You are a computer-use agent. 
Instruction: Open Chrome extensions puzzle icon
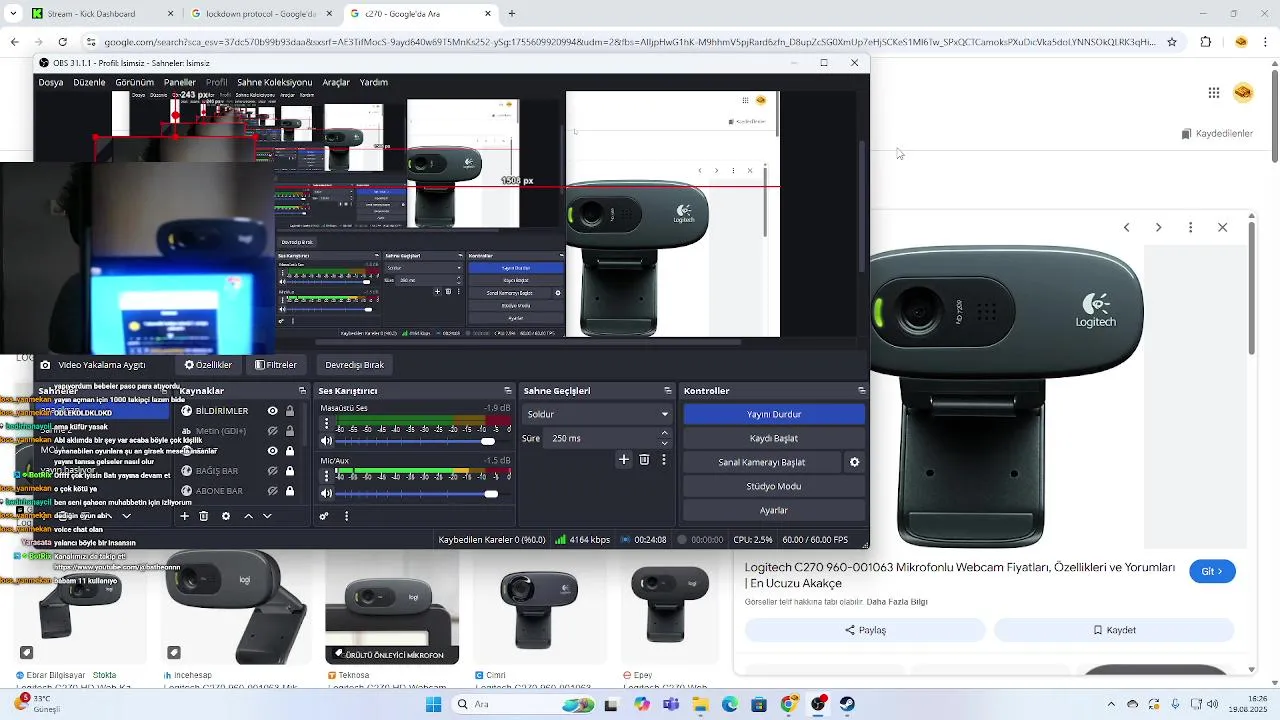pos(1205,42)
